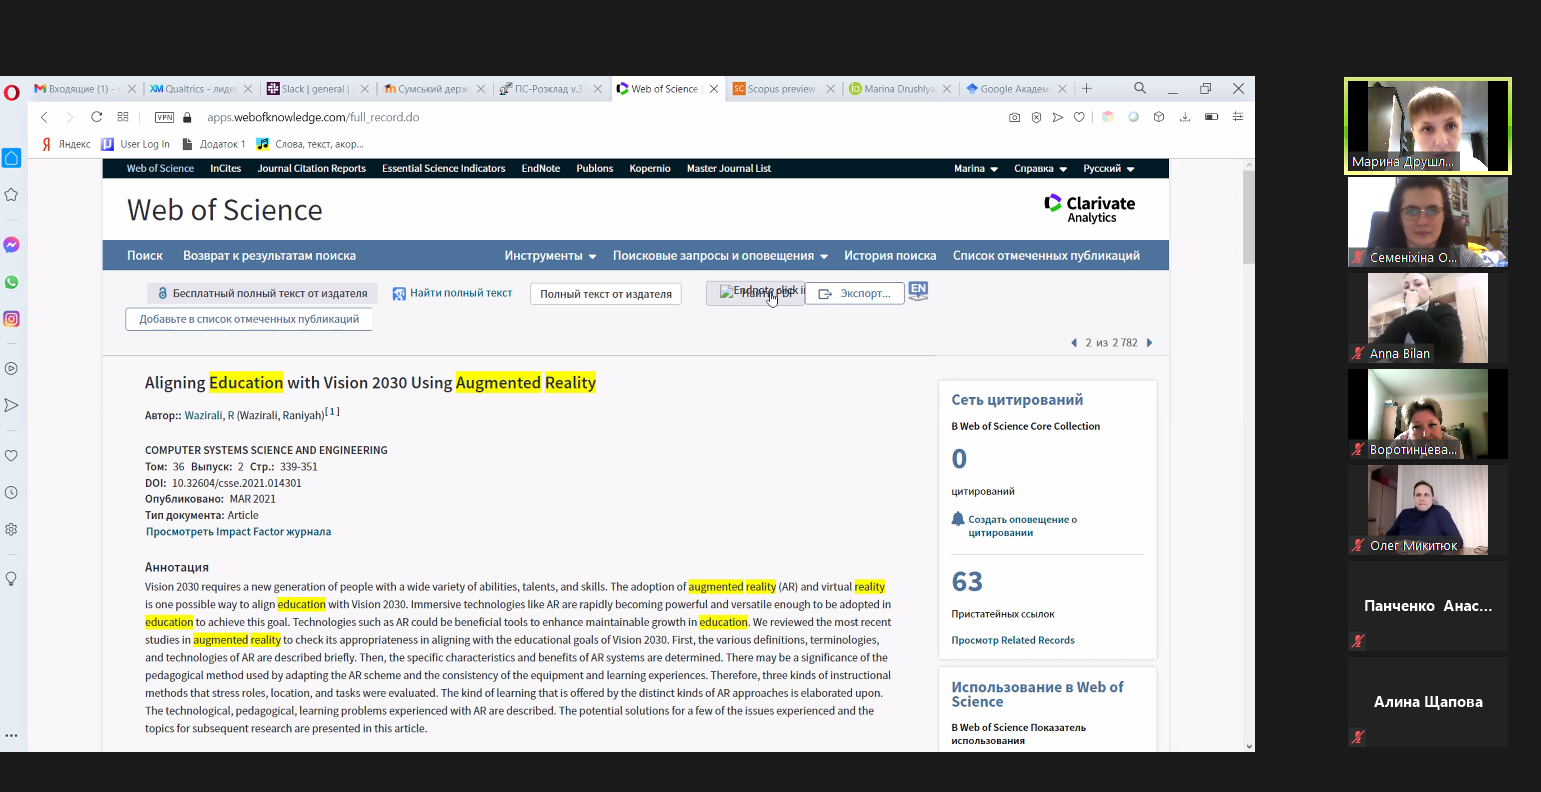Open the sidebar lightbulb tips icon

click(11, 579)
